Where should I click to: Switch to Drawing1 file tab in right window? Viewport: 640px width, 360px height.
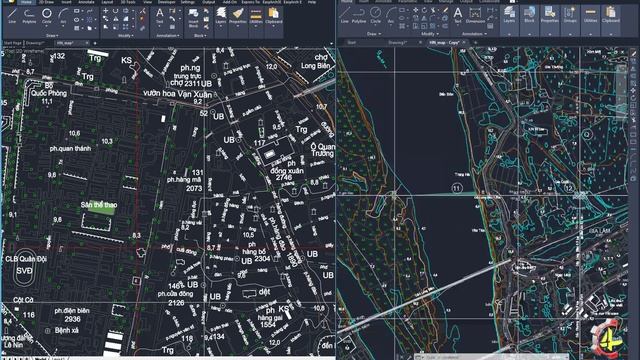tap(397, 42)
